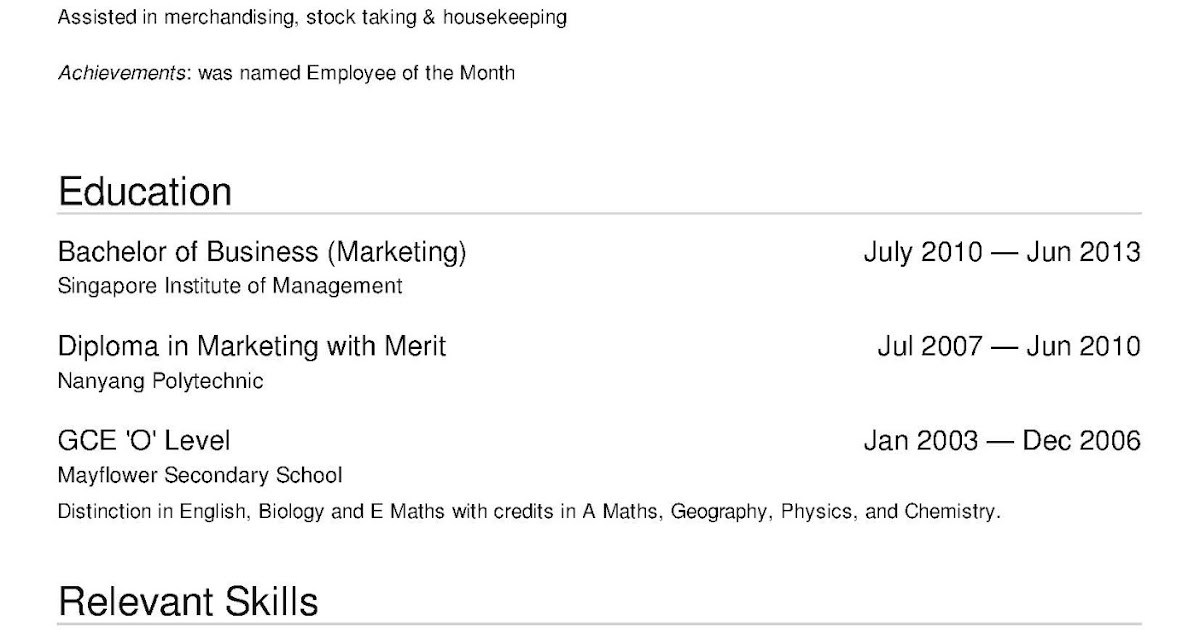Select the GCE 'O' Level entry title

pos(144,440)
